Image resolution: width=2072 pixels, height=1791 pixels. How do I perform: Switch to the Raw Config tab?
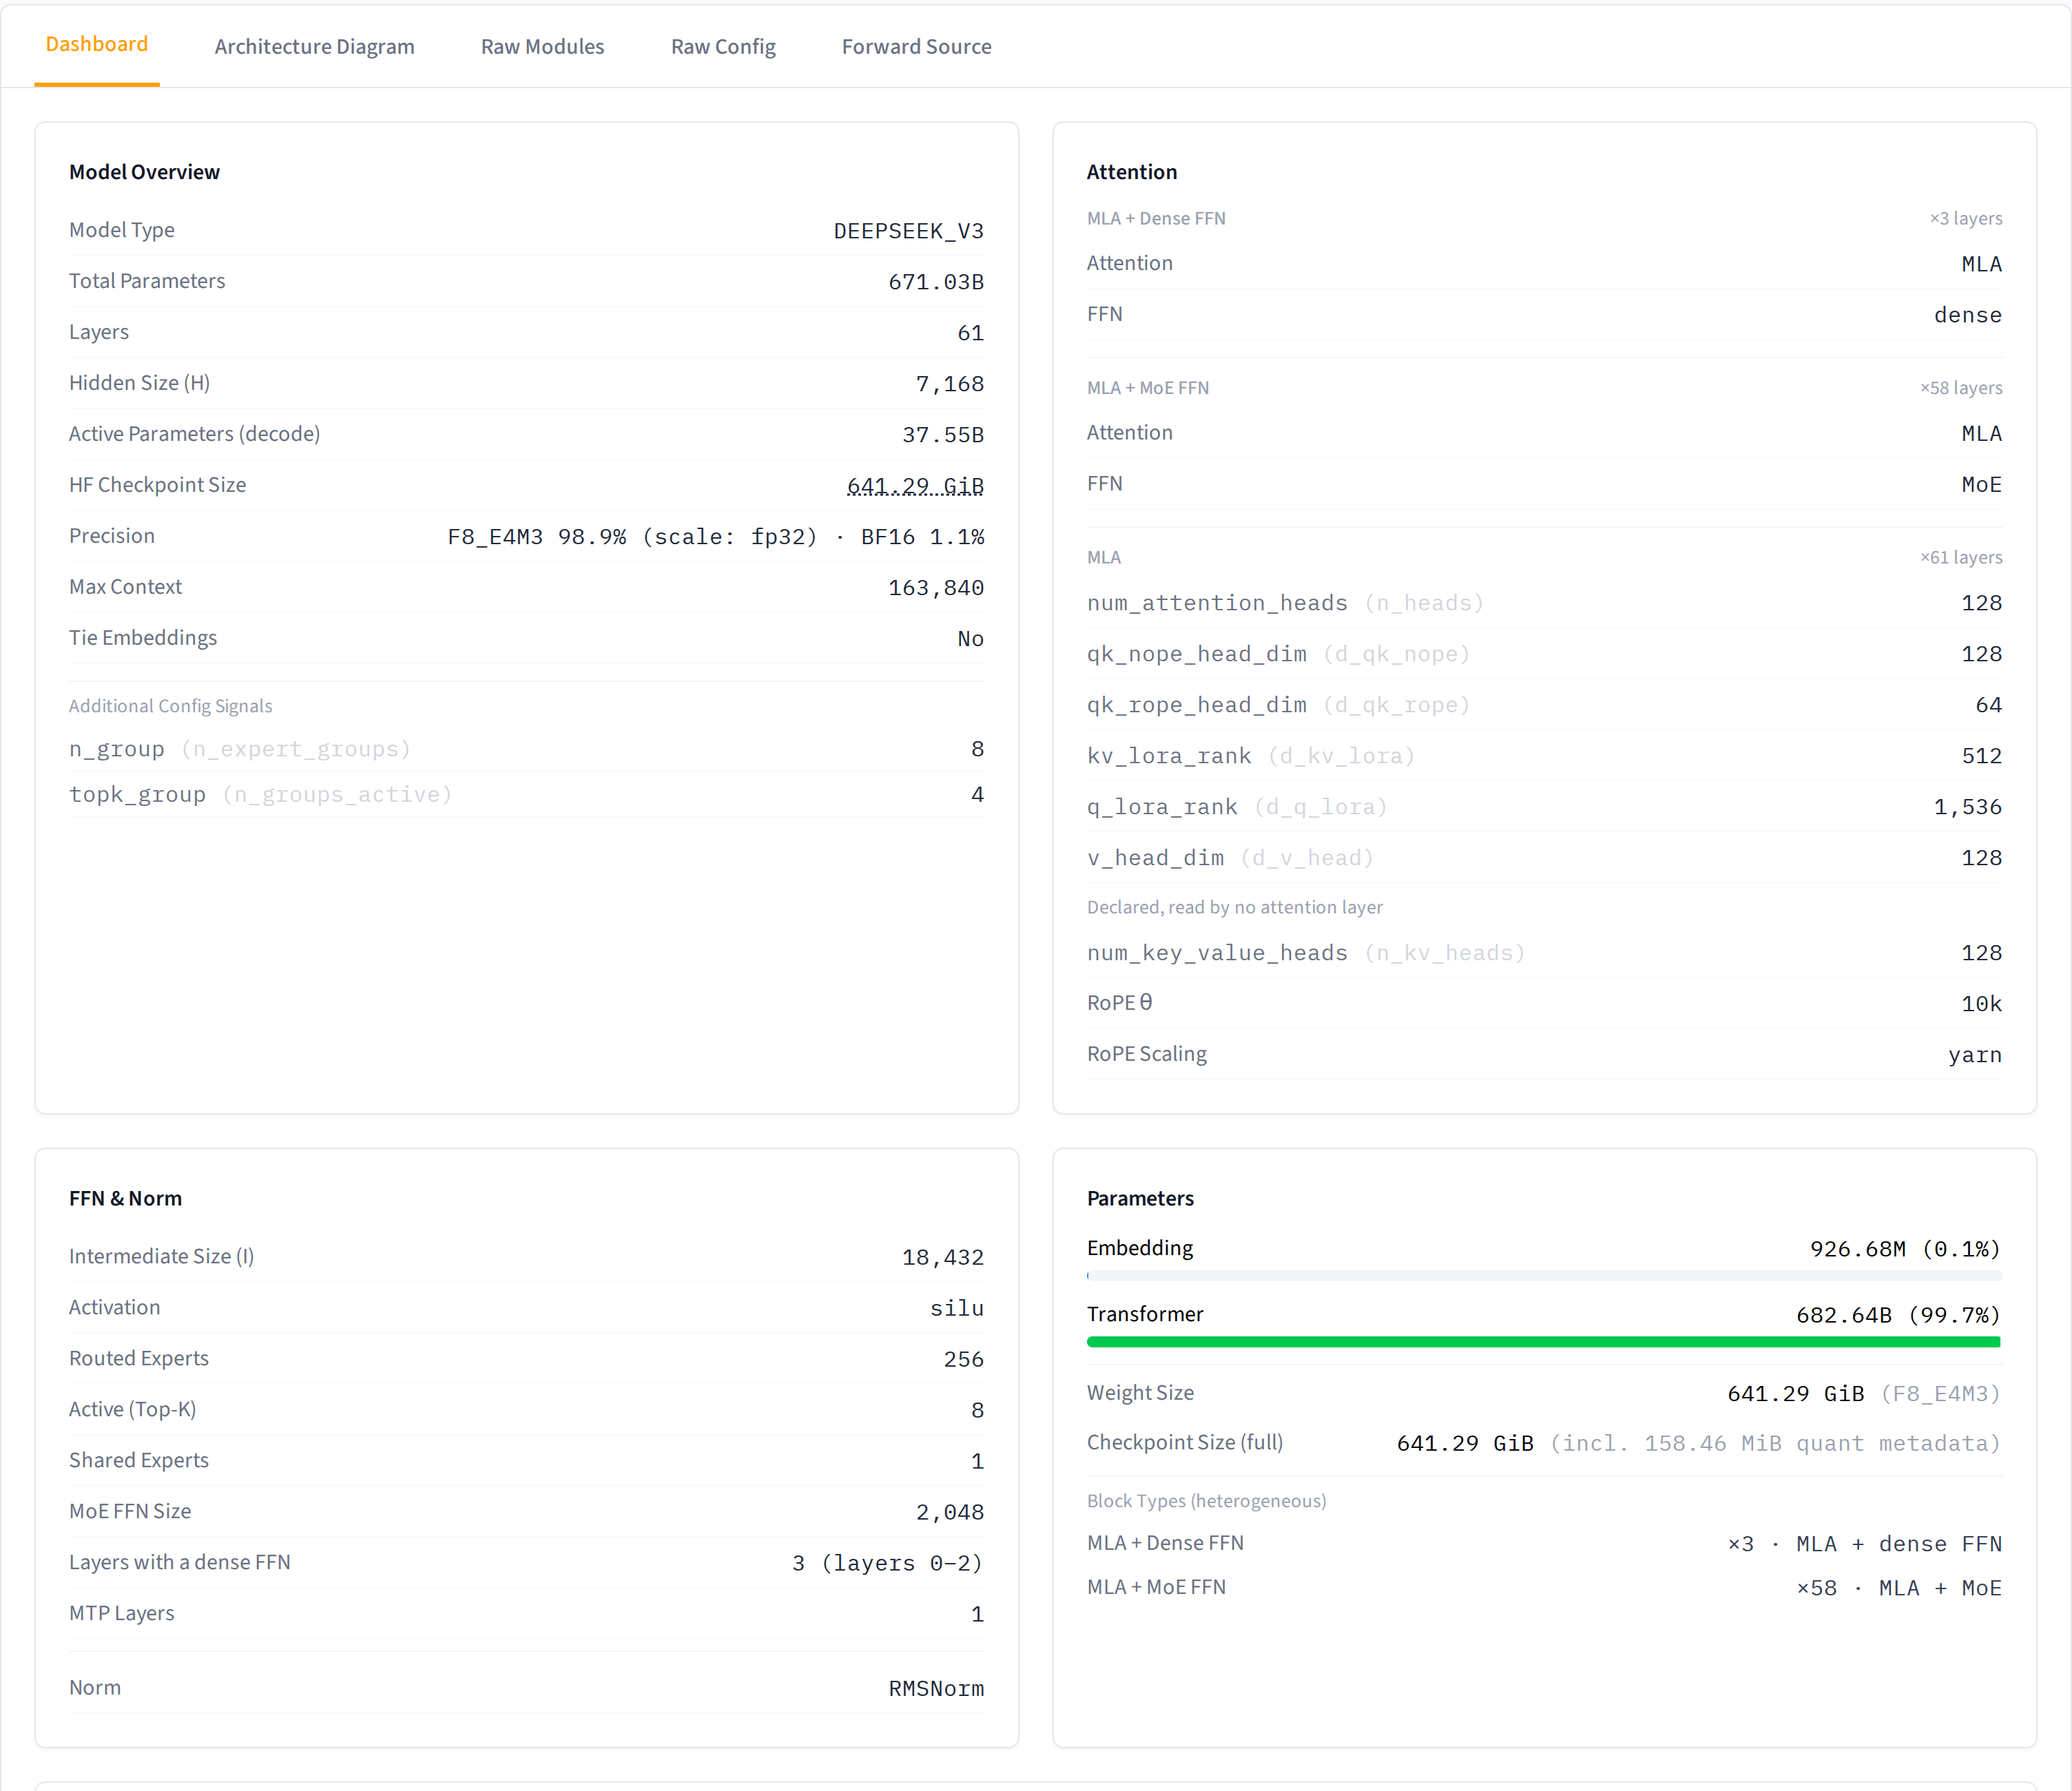click(723, 47)
